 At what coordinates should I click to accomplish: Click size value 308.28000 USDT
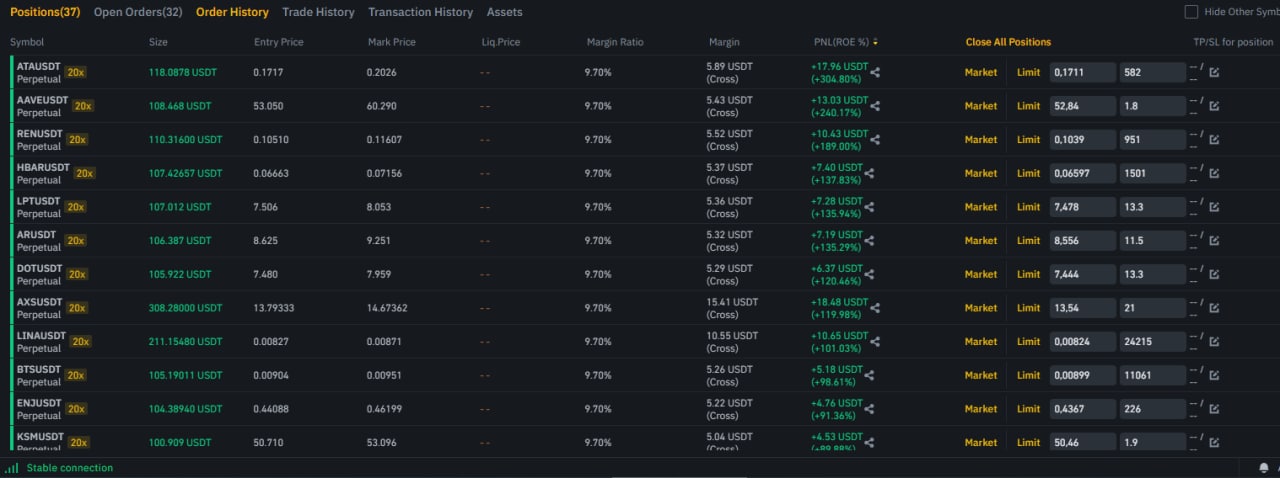click(185, 308)
